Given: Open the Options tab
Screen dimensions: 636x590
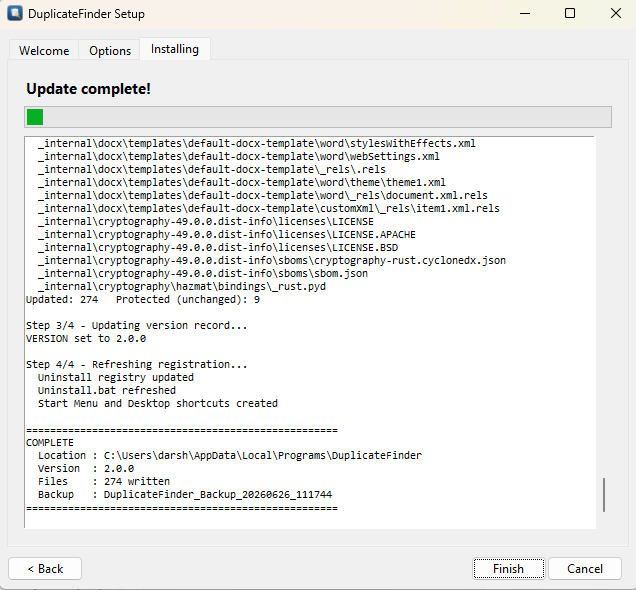Looking at the screenshot, I should coord(110,51).
